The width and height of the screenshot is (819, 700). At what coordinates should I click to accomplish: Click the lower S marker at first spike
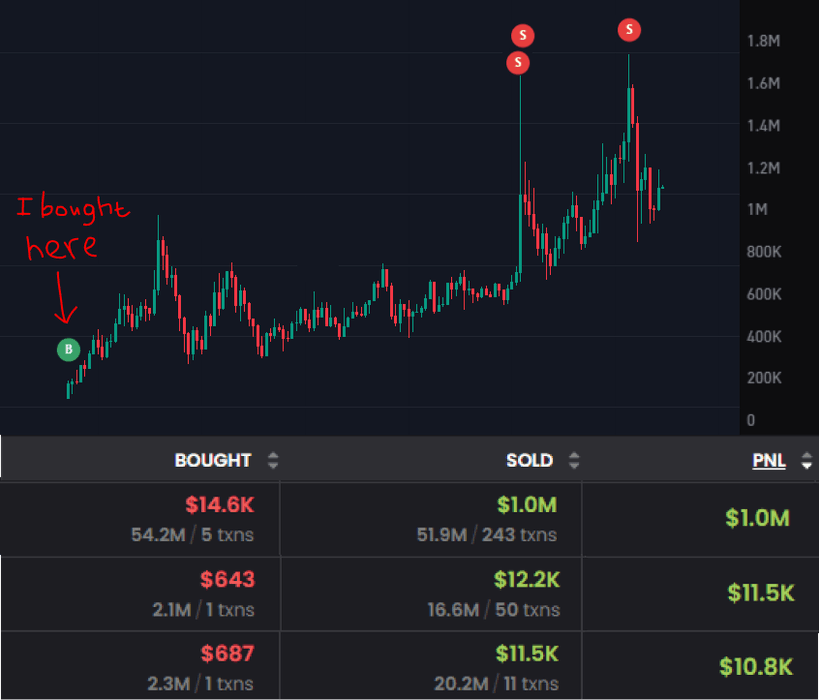(x=518, y=63)
